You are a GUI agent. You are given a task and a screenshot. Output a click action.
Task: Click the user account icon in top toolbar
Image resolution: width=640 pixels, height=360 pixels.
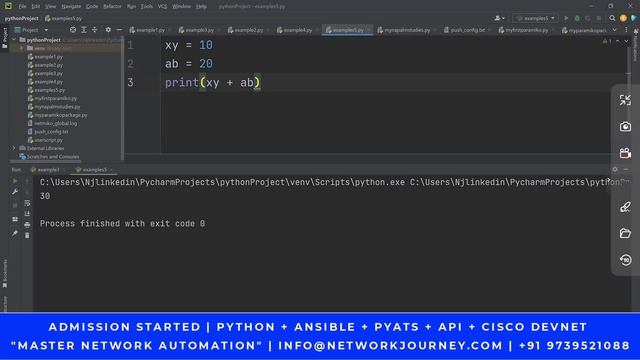pyautogui.click(x=499, y=18)
